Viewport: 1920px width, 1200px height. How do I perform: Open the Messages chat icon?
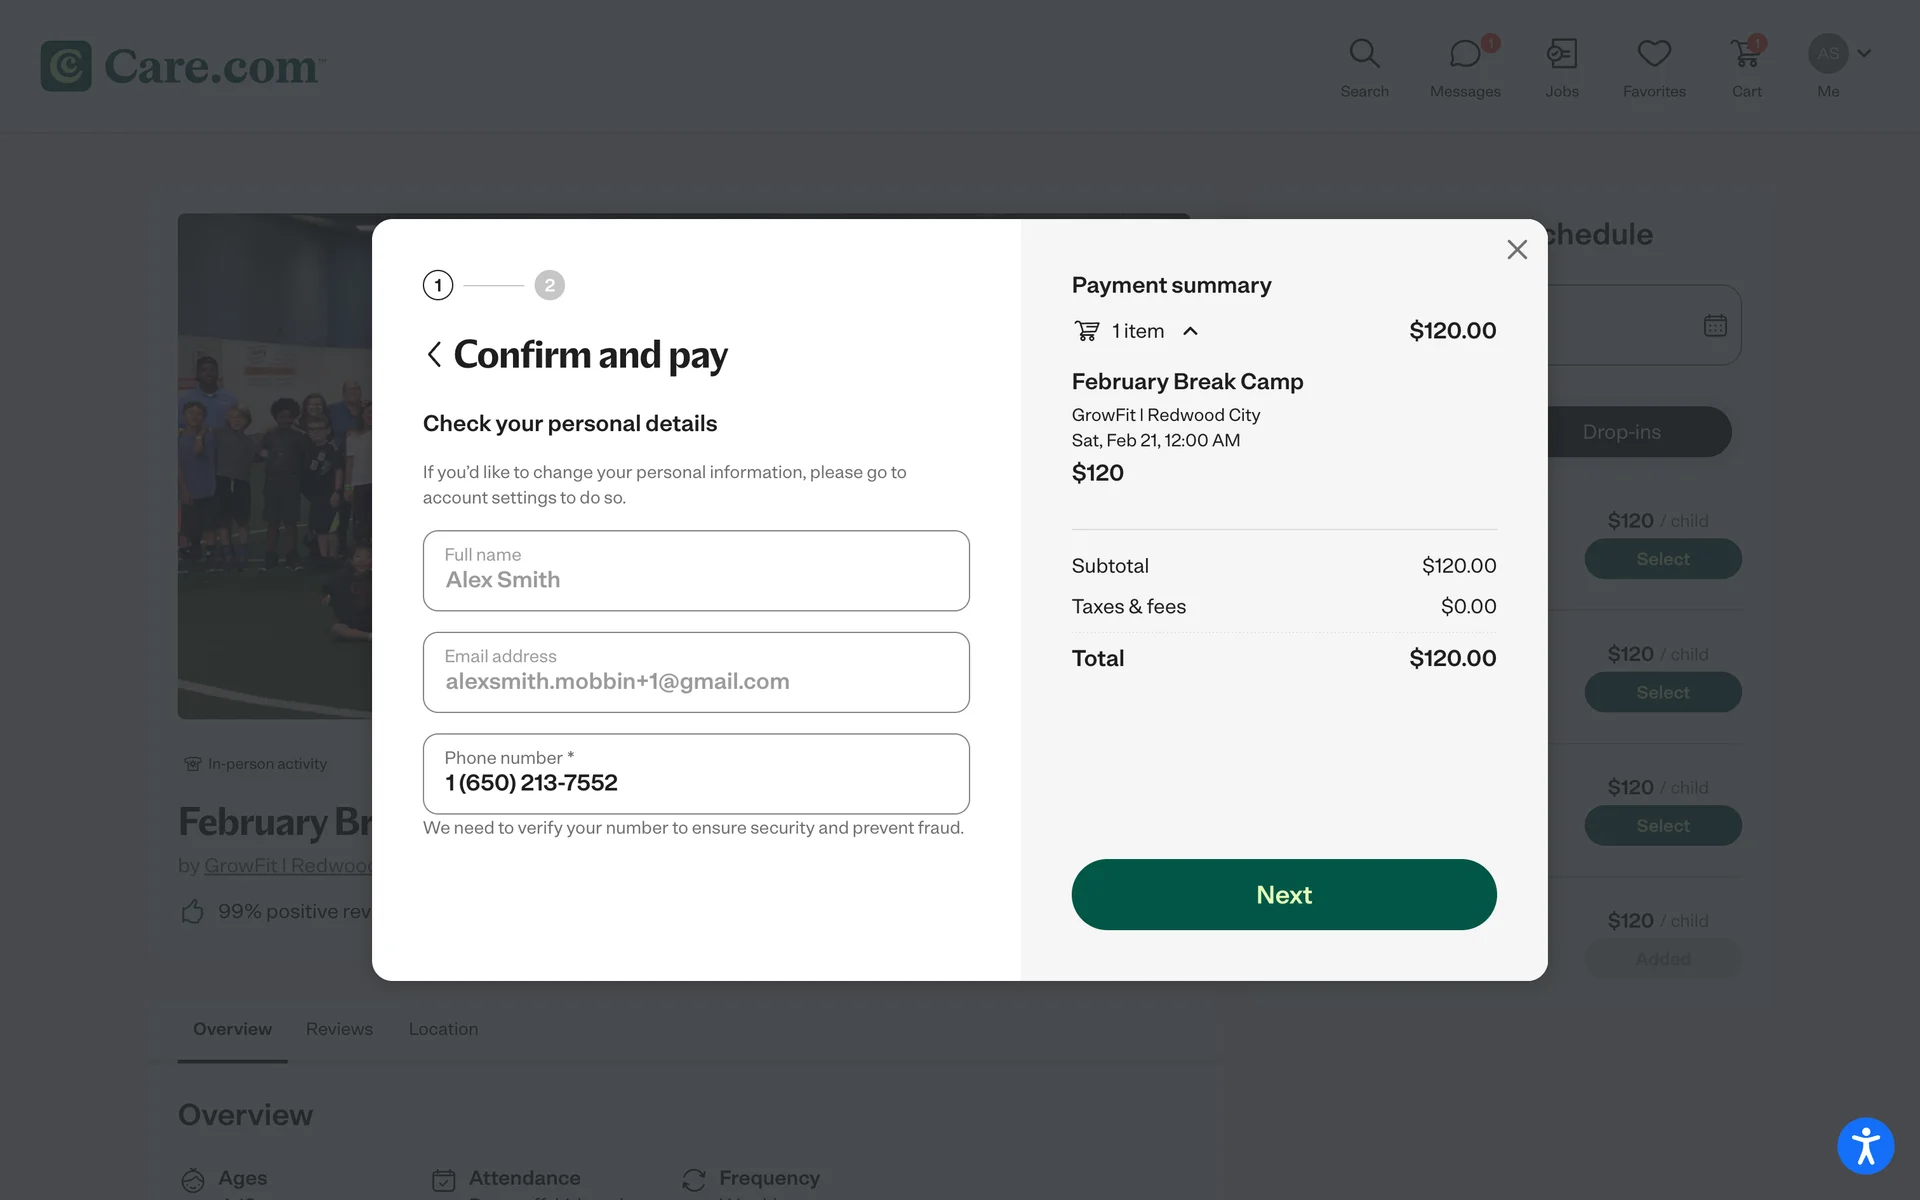(1465, 55)
